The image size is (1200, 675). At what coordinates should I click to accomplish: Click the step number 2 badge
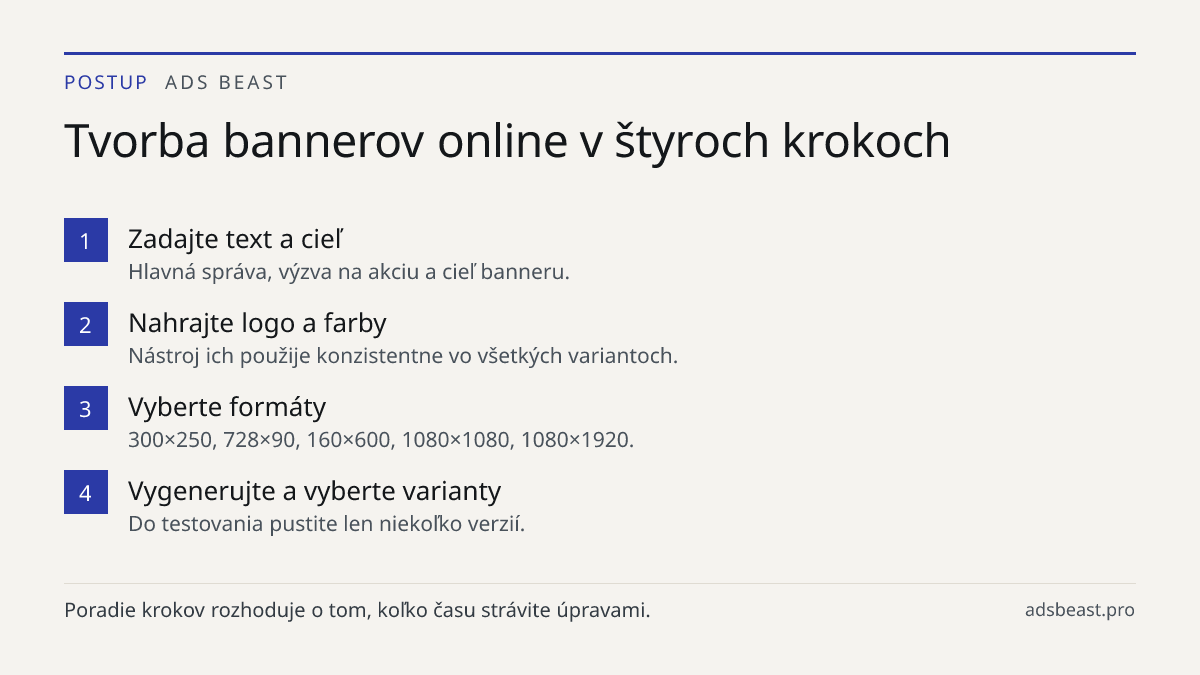86,324
